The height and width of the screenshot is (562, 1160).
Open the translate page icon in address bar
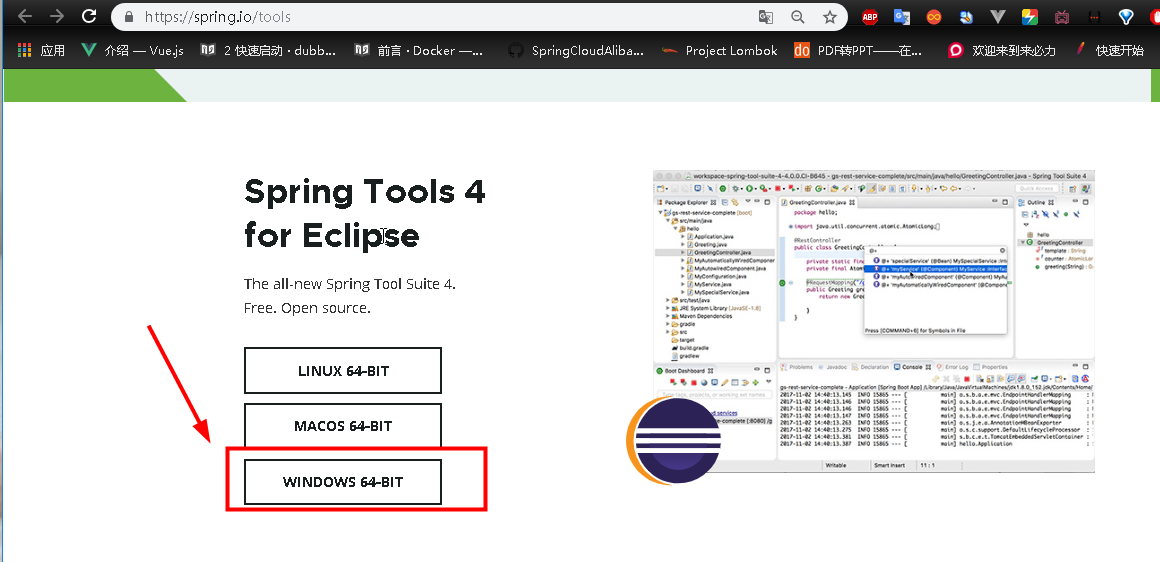[766, 17]
